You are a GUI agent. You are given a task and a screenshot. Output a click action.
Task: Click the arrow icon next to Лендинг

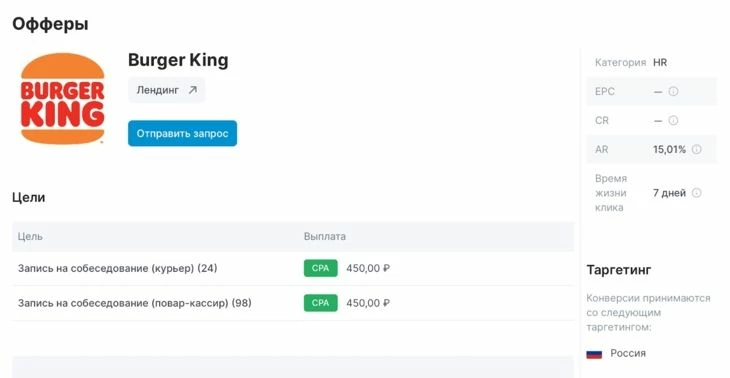pyautogui.click(x=193, y=90)
